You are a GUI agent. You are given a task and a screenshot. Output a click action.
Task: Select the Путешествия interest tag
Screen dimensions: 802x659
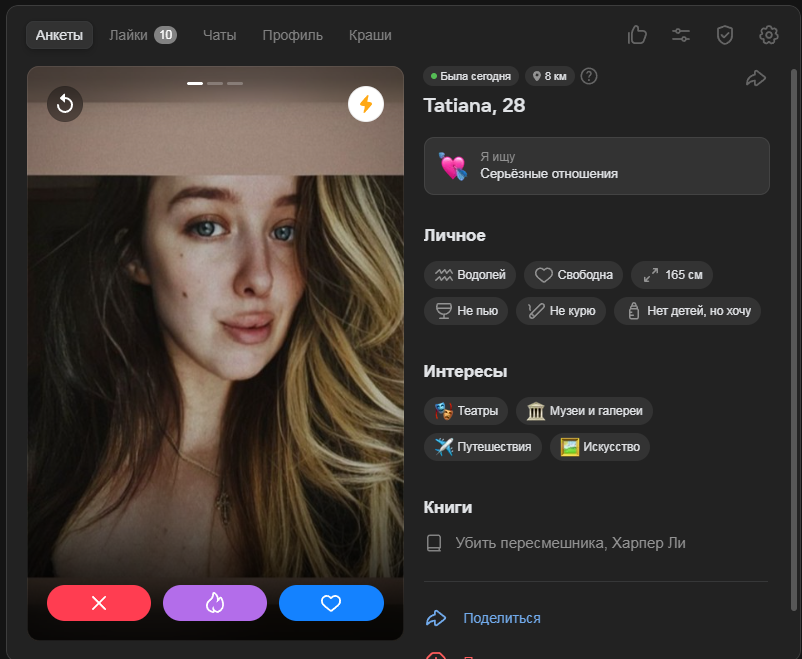pyautogui.click(x=484, y=446)
